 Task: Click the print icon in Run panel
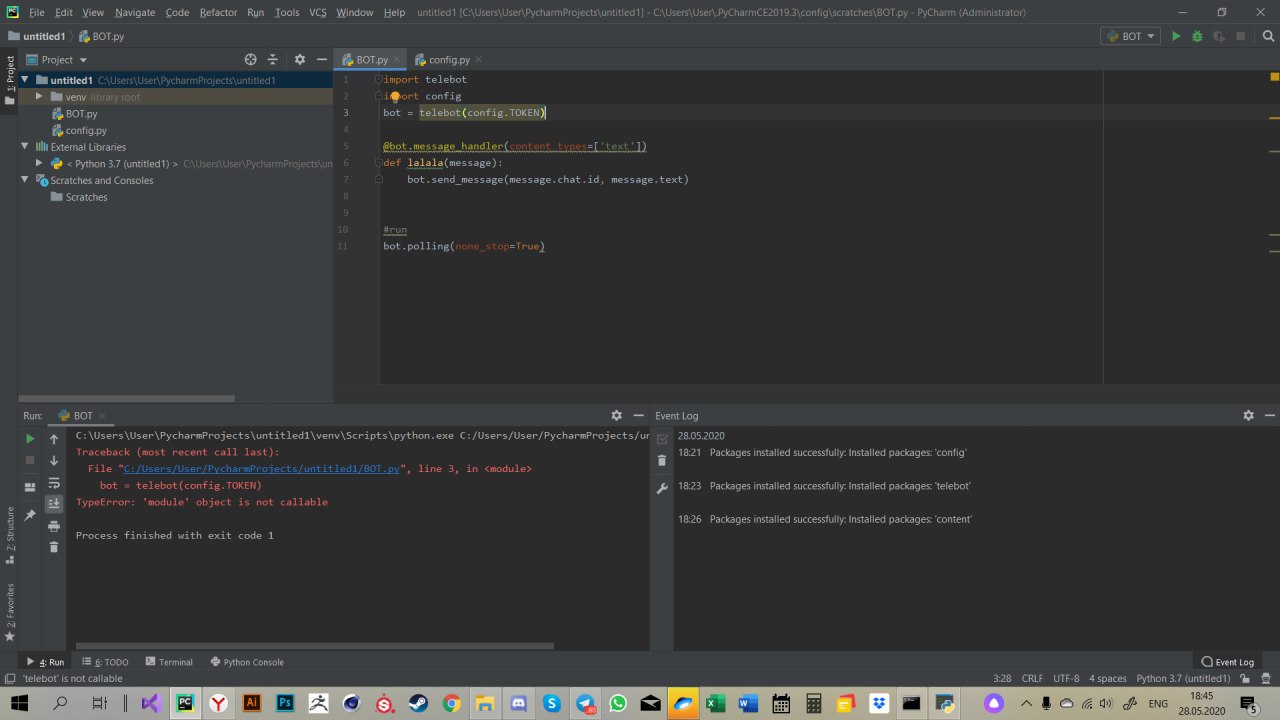54,526
